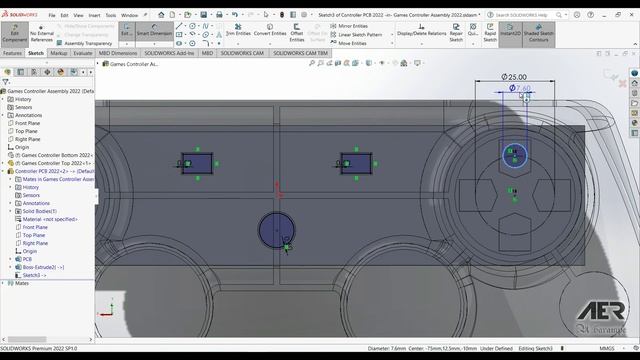Click the Save icon in the top toolbar
This screenshot has height=360, width=640.
(203, 15)
